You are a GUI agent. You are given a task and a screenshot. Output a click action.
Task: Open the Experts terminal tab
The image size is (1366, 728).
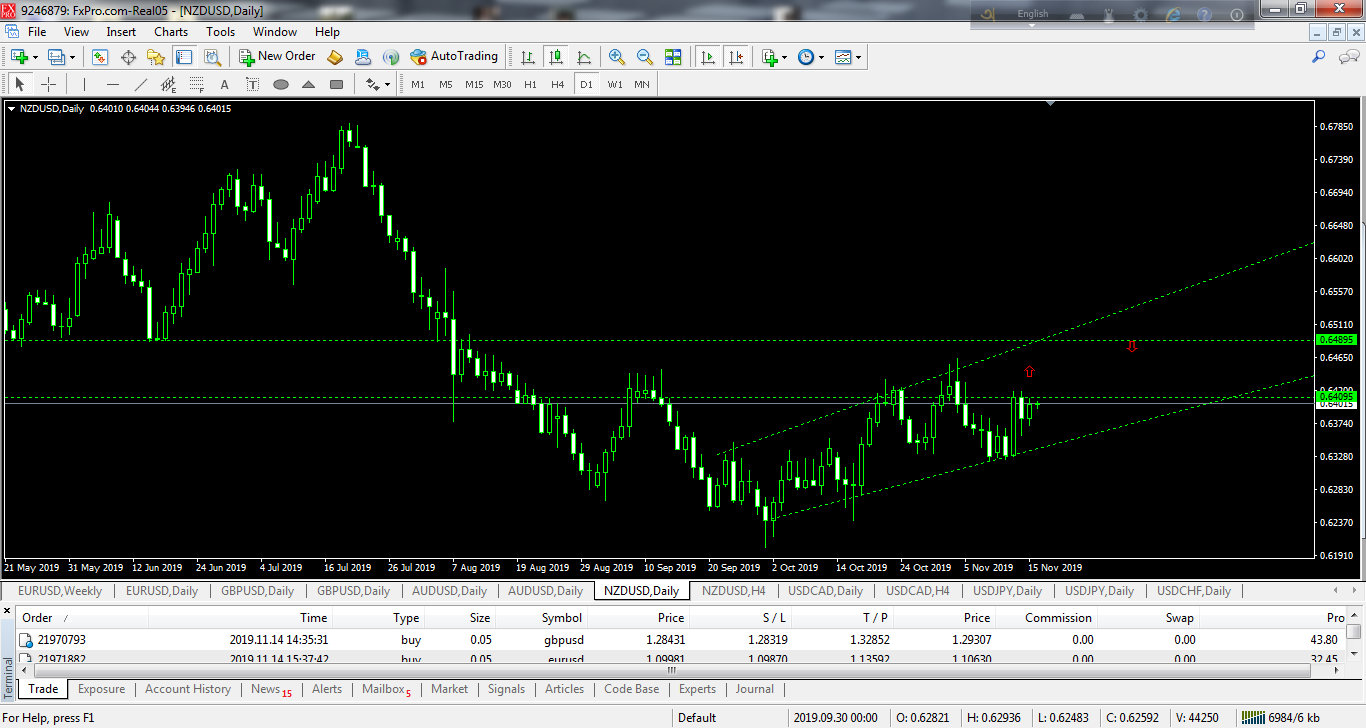click(697, 689)
